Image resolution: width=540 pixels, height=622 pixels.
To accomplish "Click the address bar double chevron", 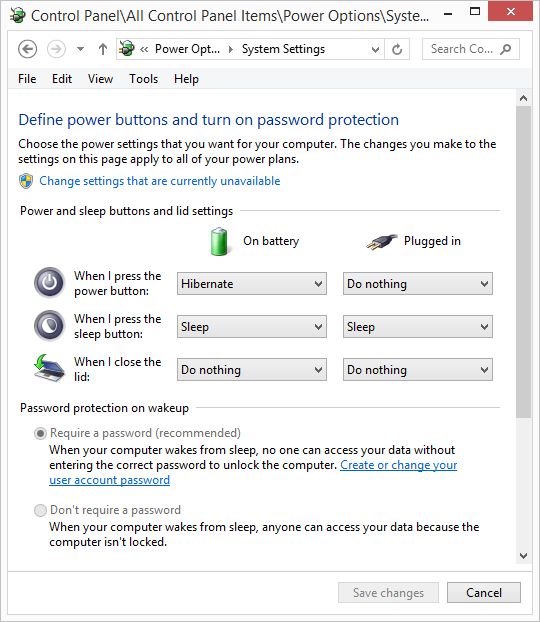I will click(144, 49).
